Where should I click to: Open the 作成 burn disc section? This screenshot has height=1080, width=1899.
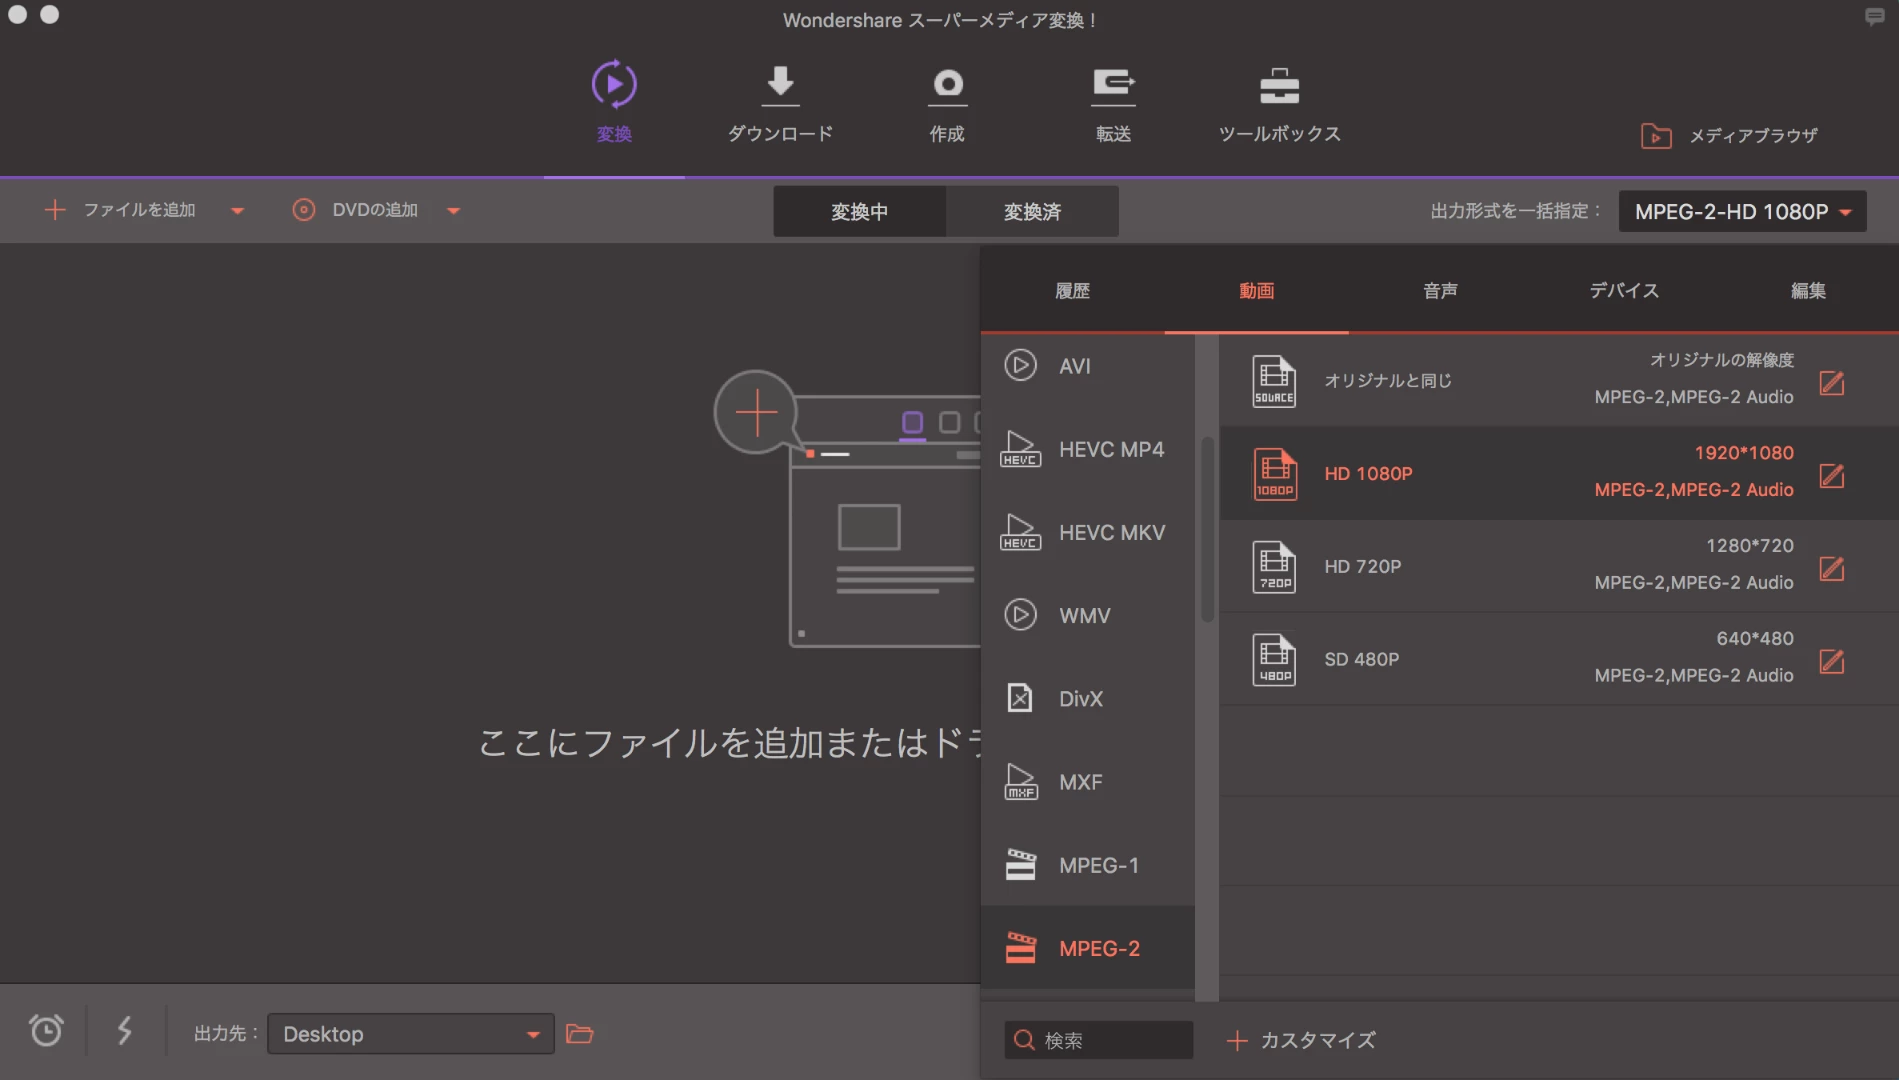tap(947, 104)
